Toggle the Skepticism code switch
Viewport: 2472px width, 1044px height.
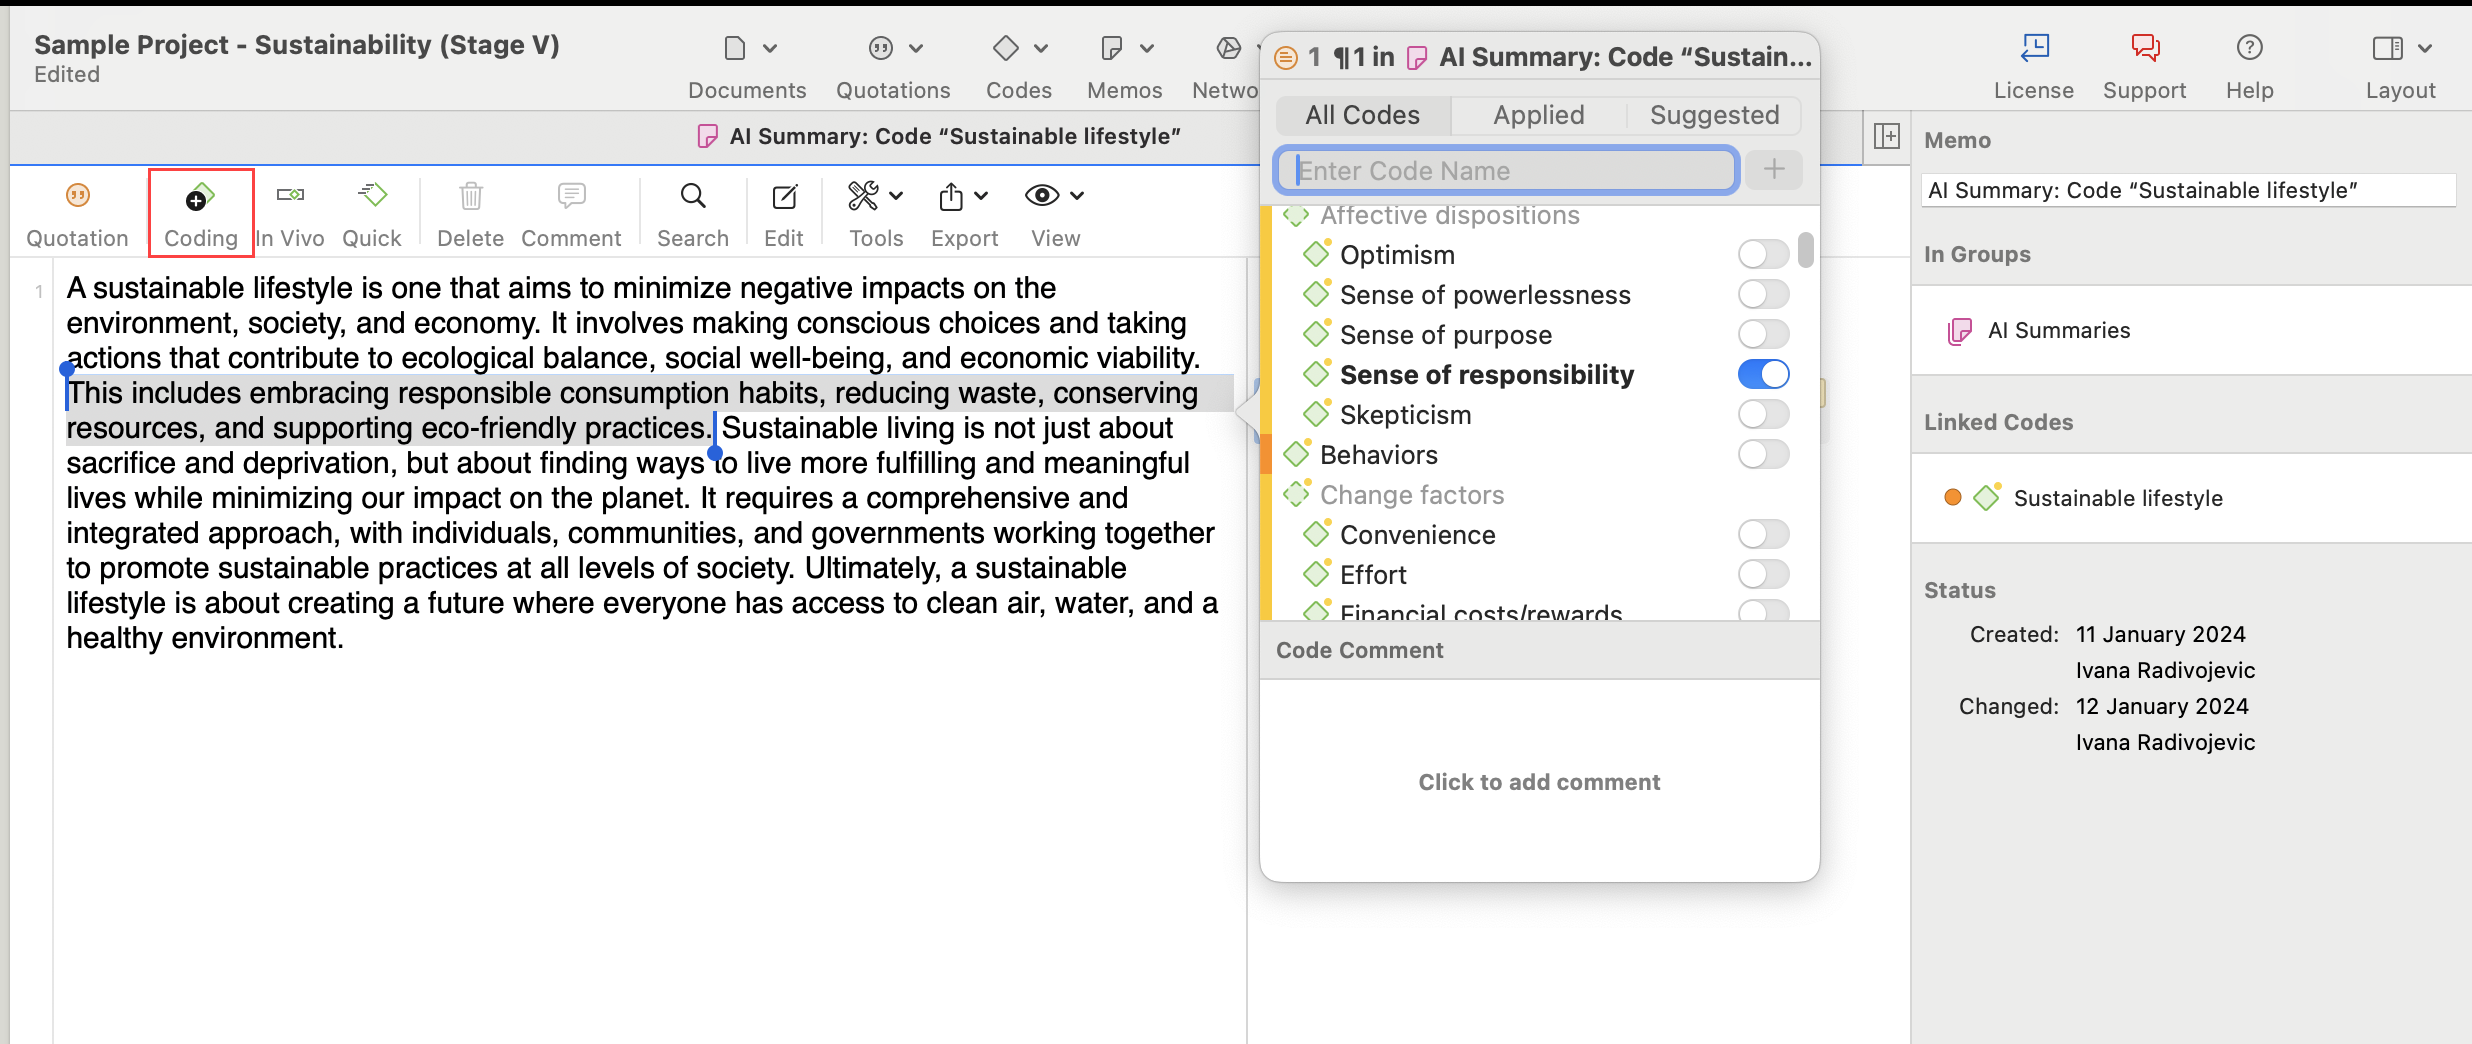pyautogui.click(x=1762, y=414)
